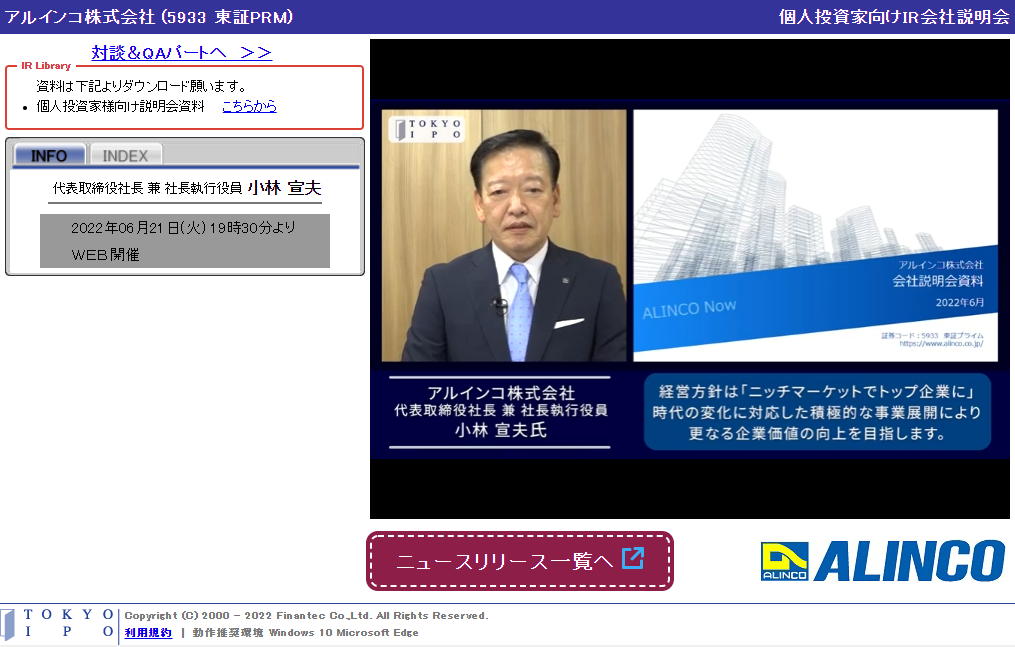Click the ALINCO Now presentation slide
1015x647 pixels.
pyautogui.click(x=815, y=236)
